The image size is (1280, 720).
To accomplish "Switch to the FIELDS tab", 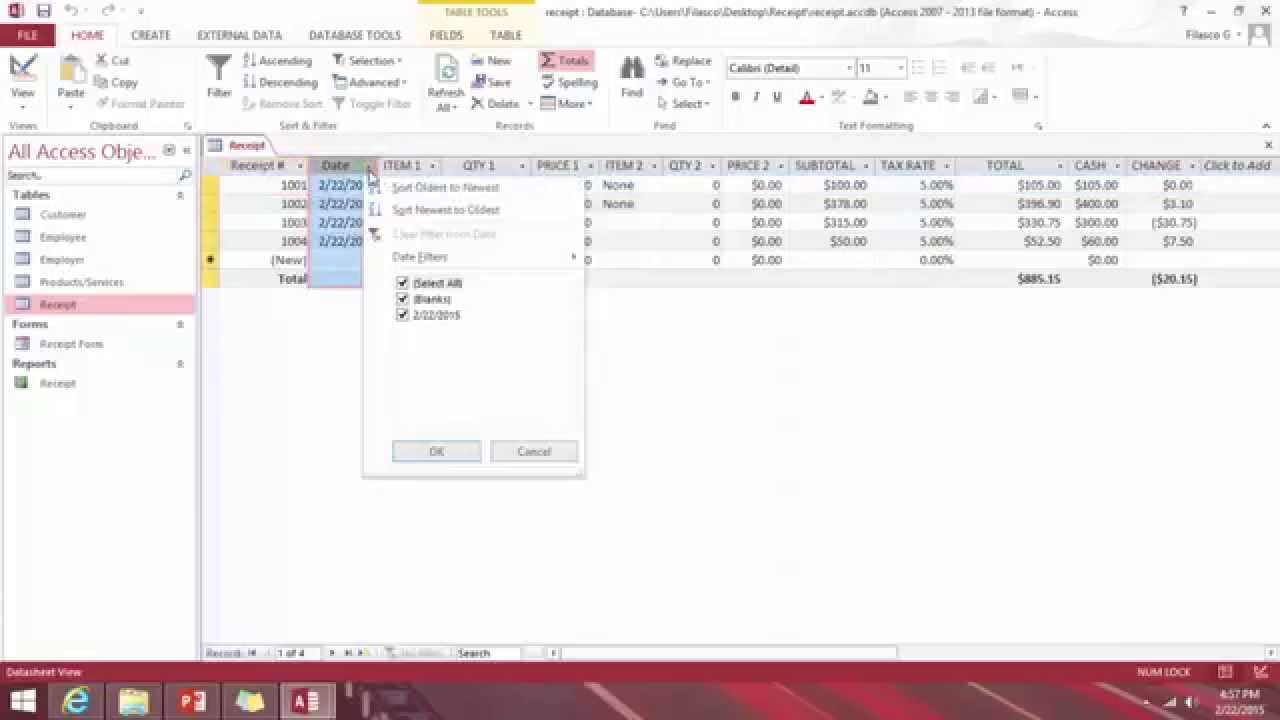I will tap(446, 35).
